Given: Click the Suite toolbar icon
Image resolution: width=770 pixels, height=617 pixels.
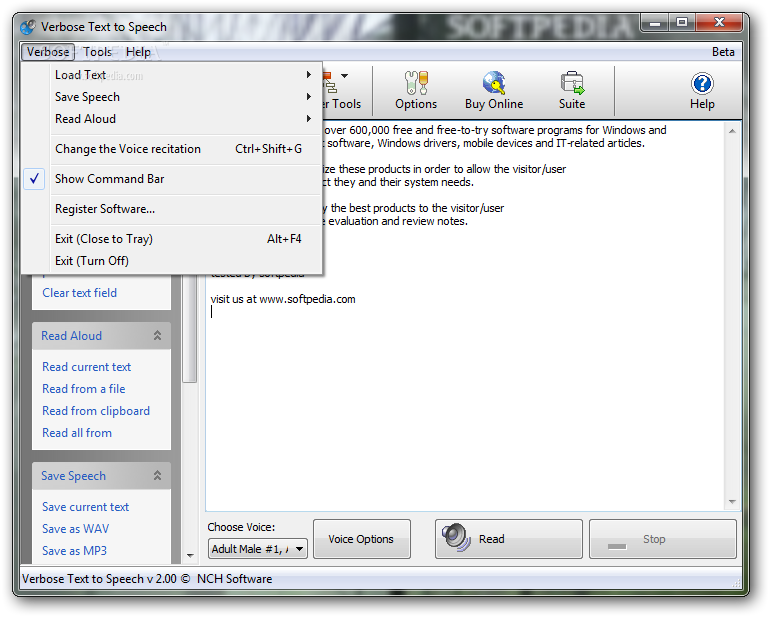Looking at the screenshot, I should click(572, 90).
